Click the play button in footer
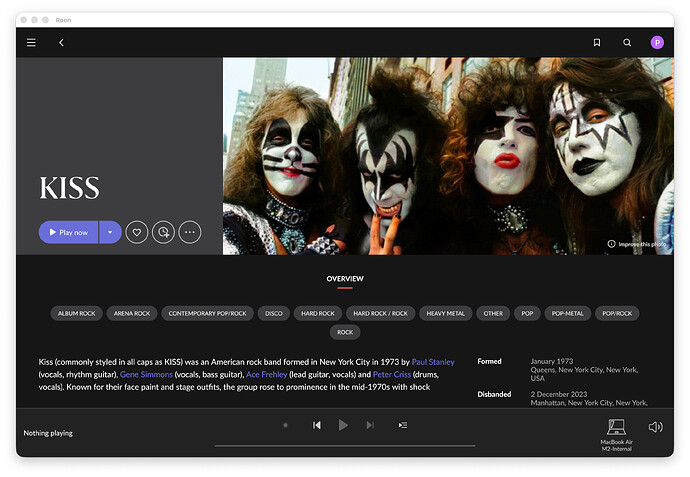Screen dimensions: 690x477 [x=343, y=425]
